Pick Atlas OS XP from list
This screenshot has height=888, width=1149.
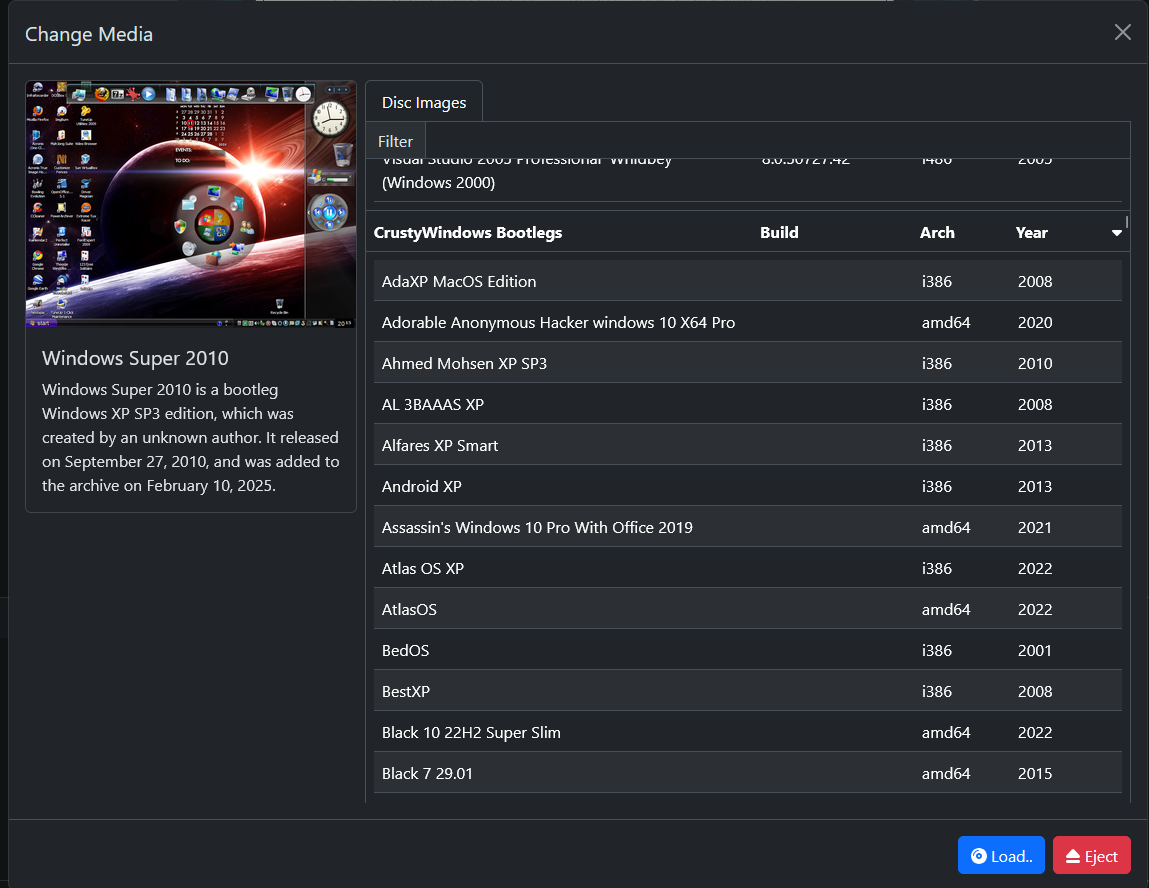pos(747,569)
